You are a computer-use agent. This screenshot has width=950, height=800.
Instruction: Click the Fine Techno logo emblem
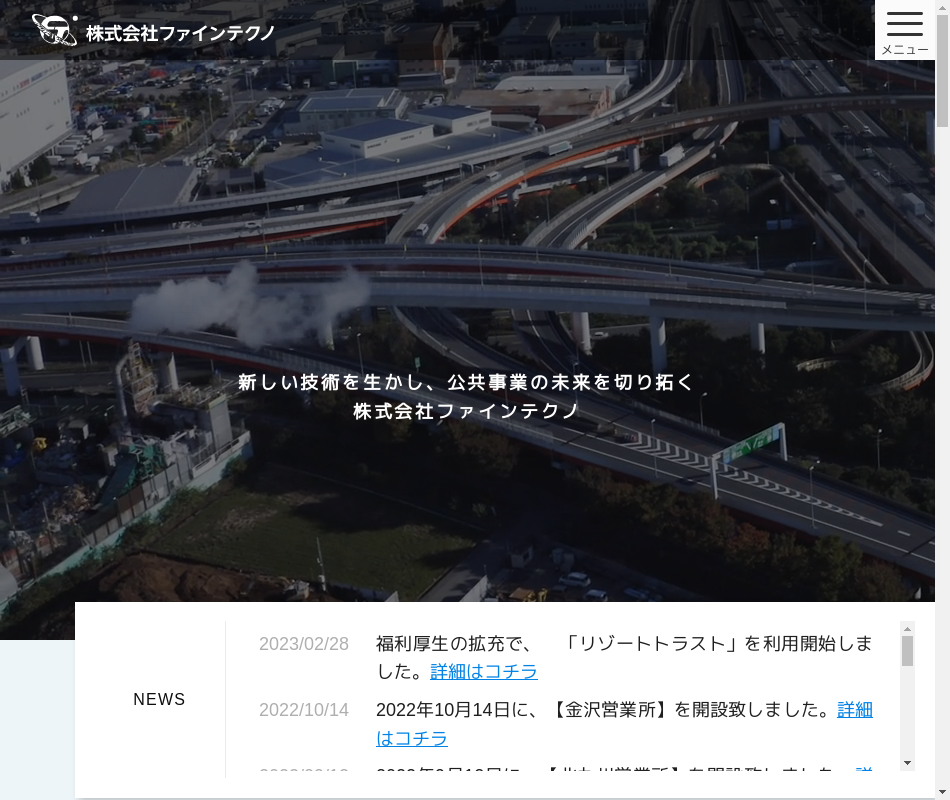[54, 30]
